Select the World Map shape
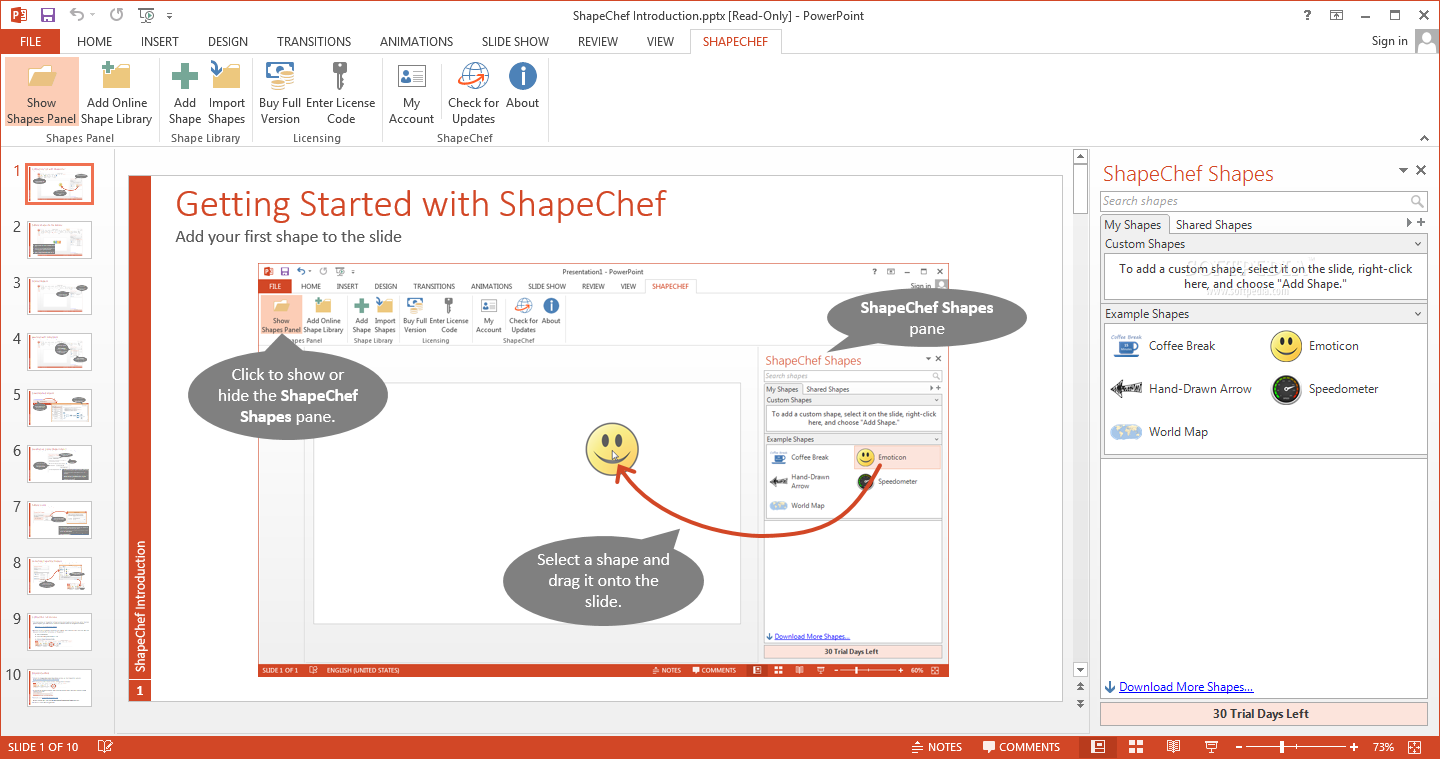 click(x=1160, y=432)
